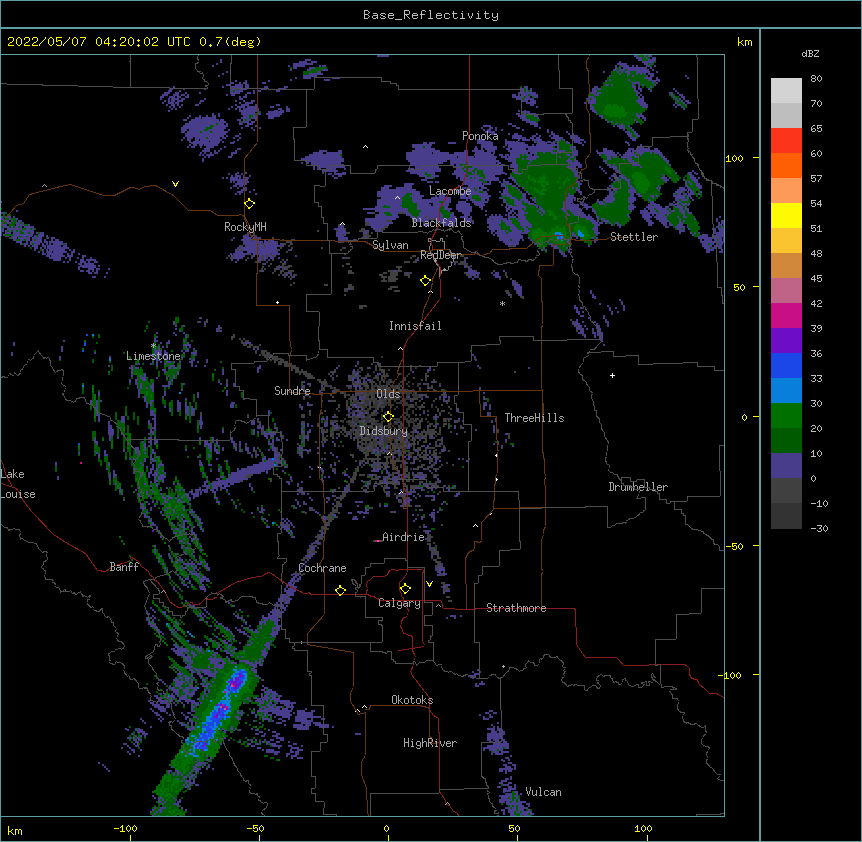Select the -100 tick on the bottom axis
This screenshot has height=842, width=862.
[125, 829]
